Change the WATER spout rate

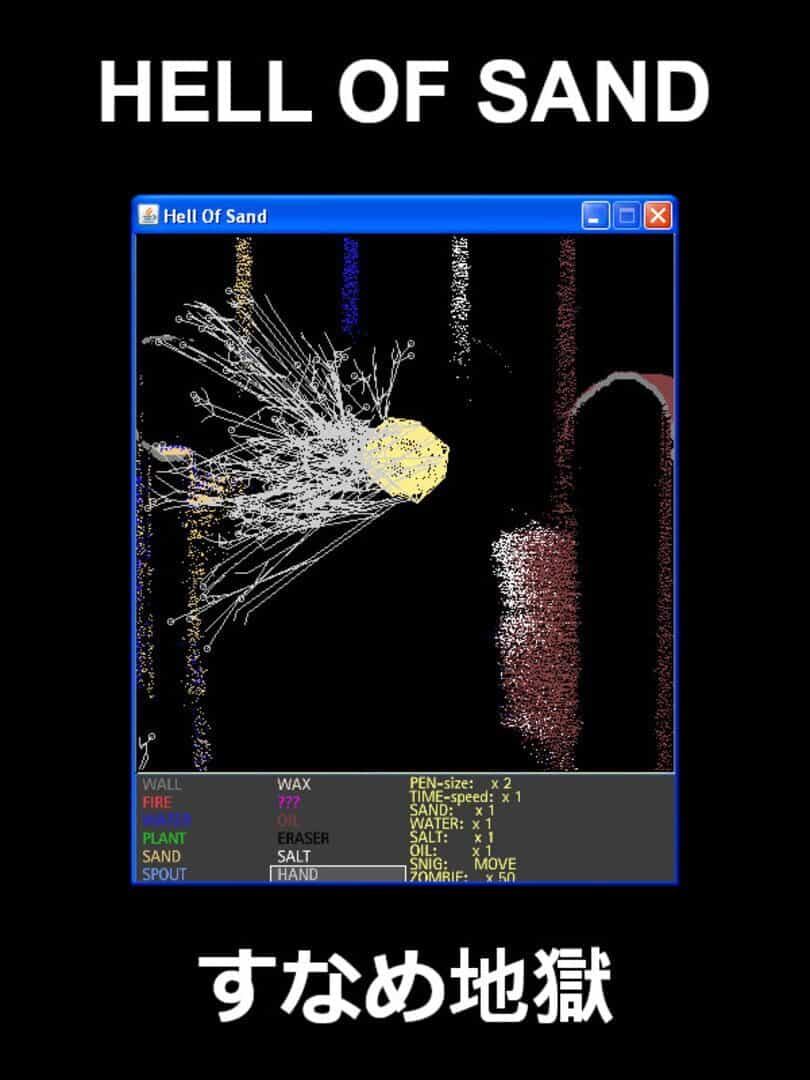point(451,823)
